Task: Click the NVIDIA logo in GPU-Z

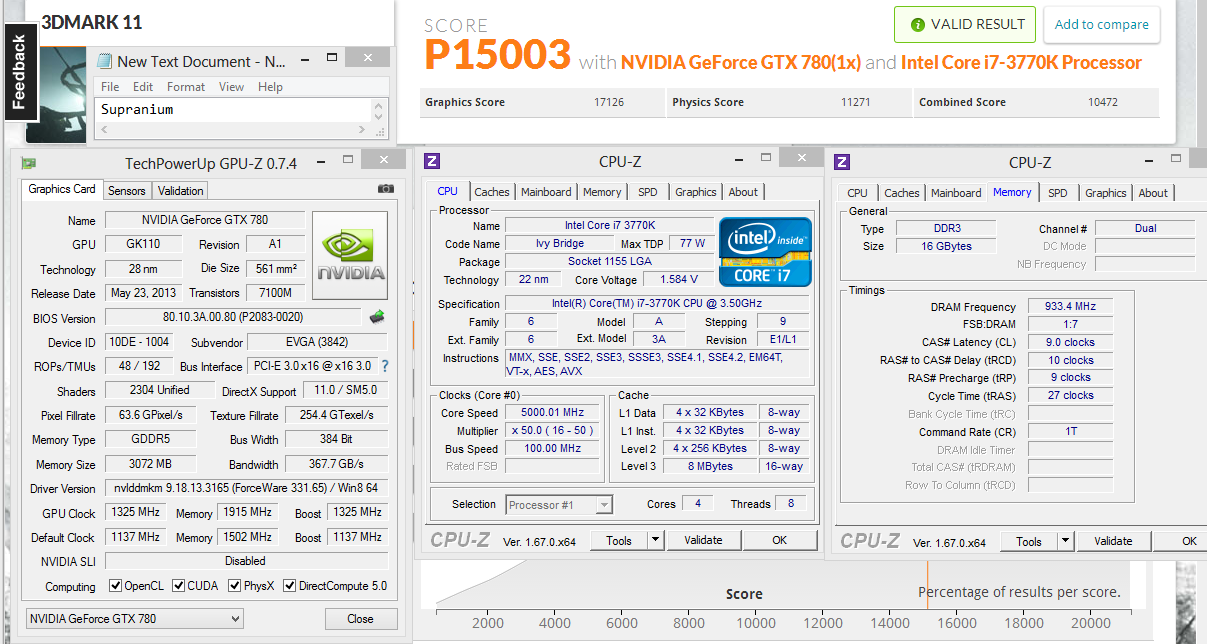Action: tap(350, 255)
